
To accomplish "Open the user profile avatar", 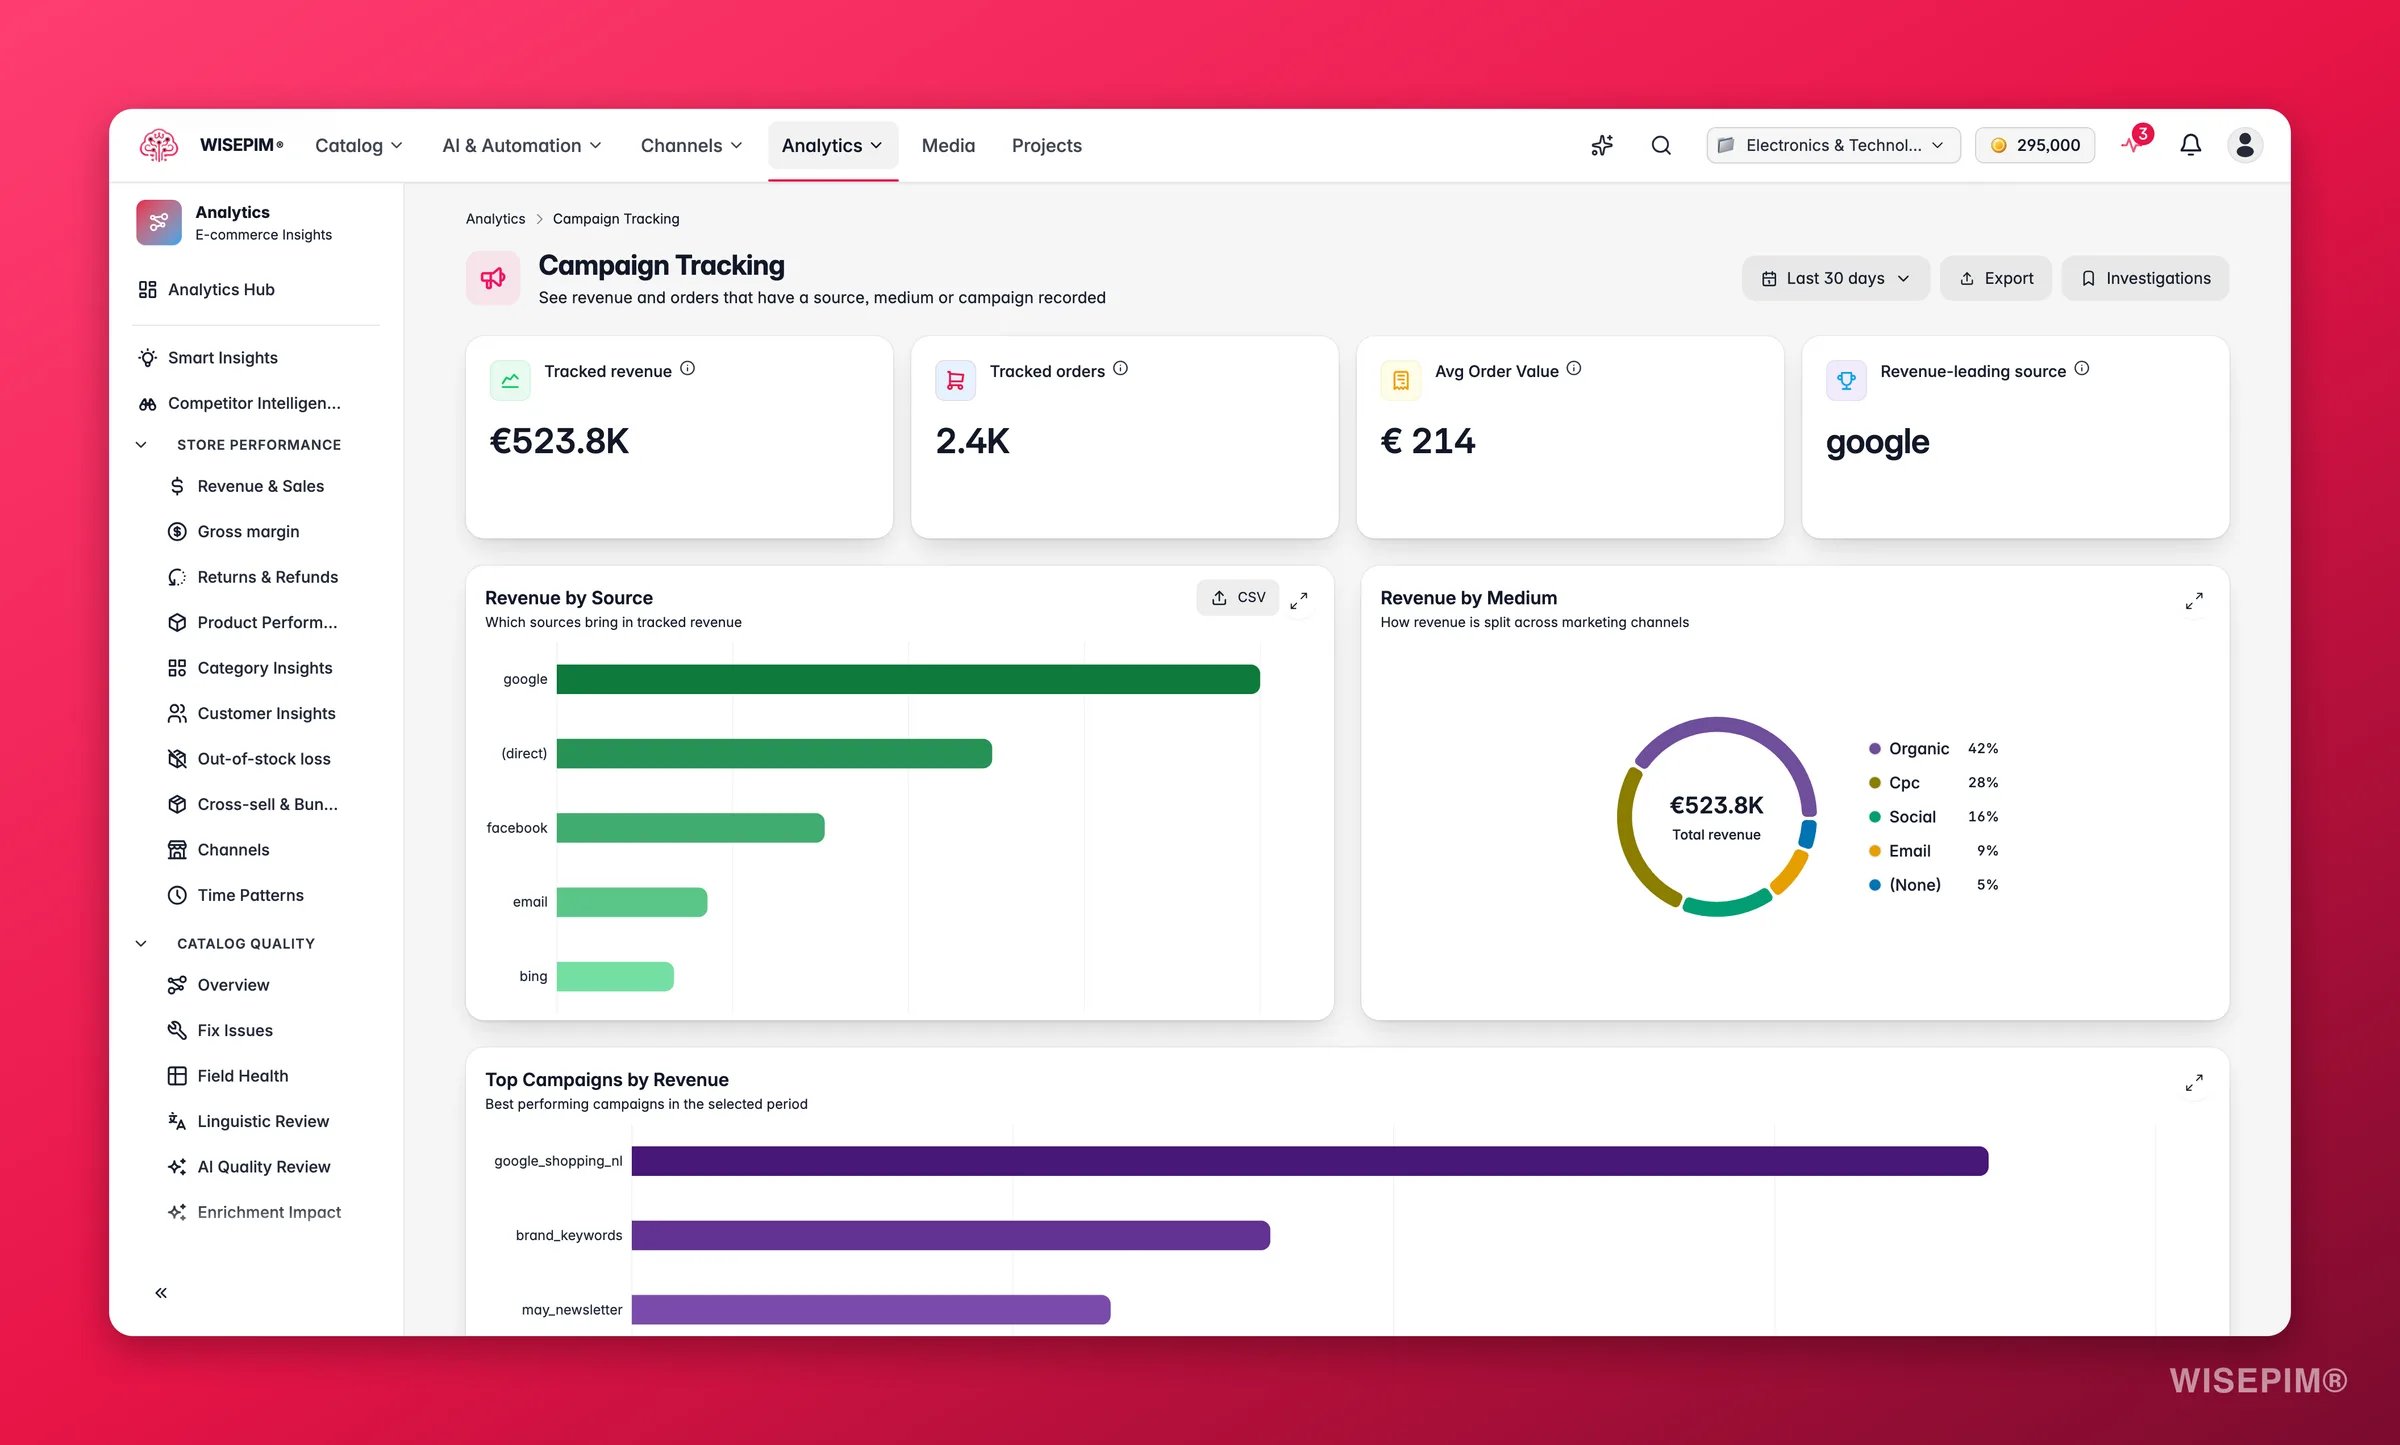I will click(2244, 145).
